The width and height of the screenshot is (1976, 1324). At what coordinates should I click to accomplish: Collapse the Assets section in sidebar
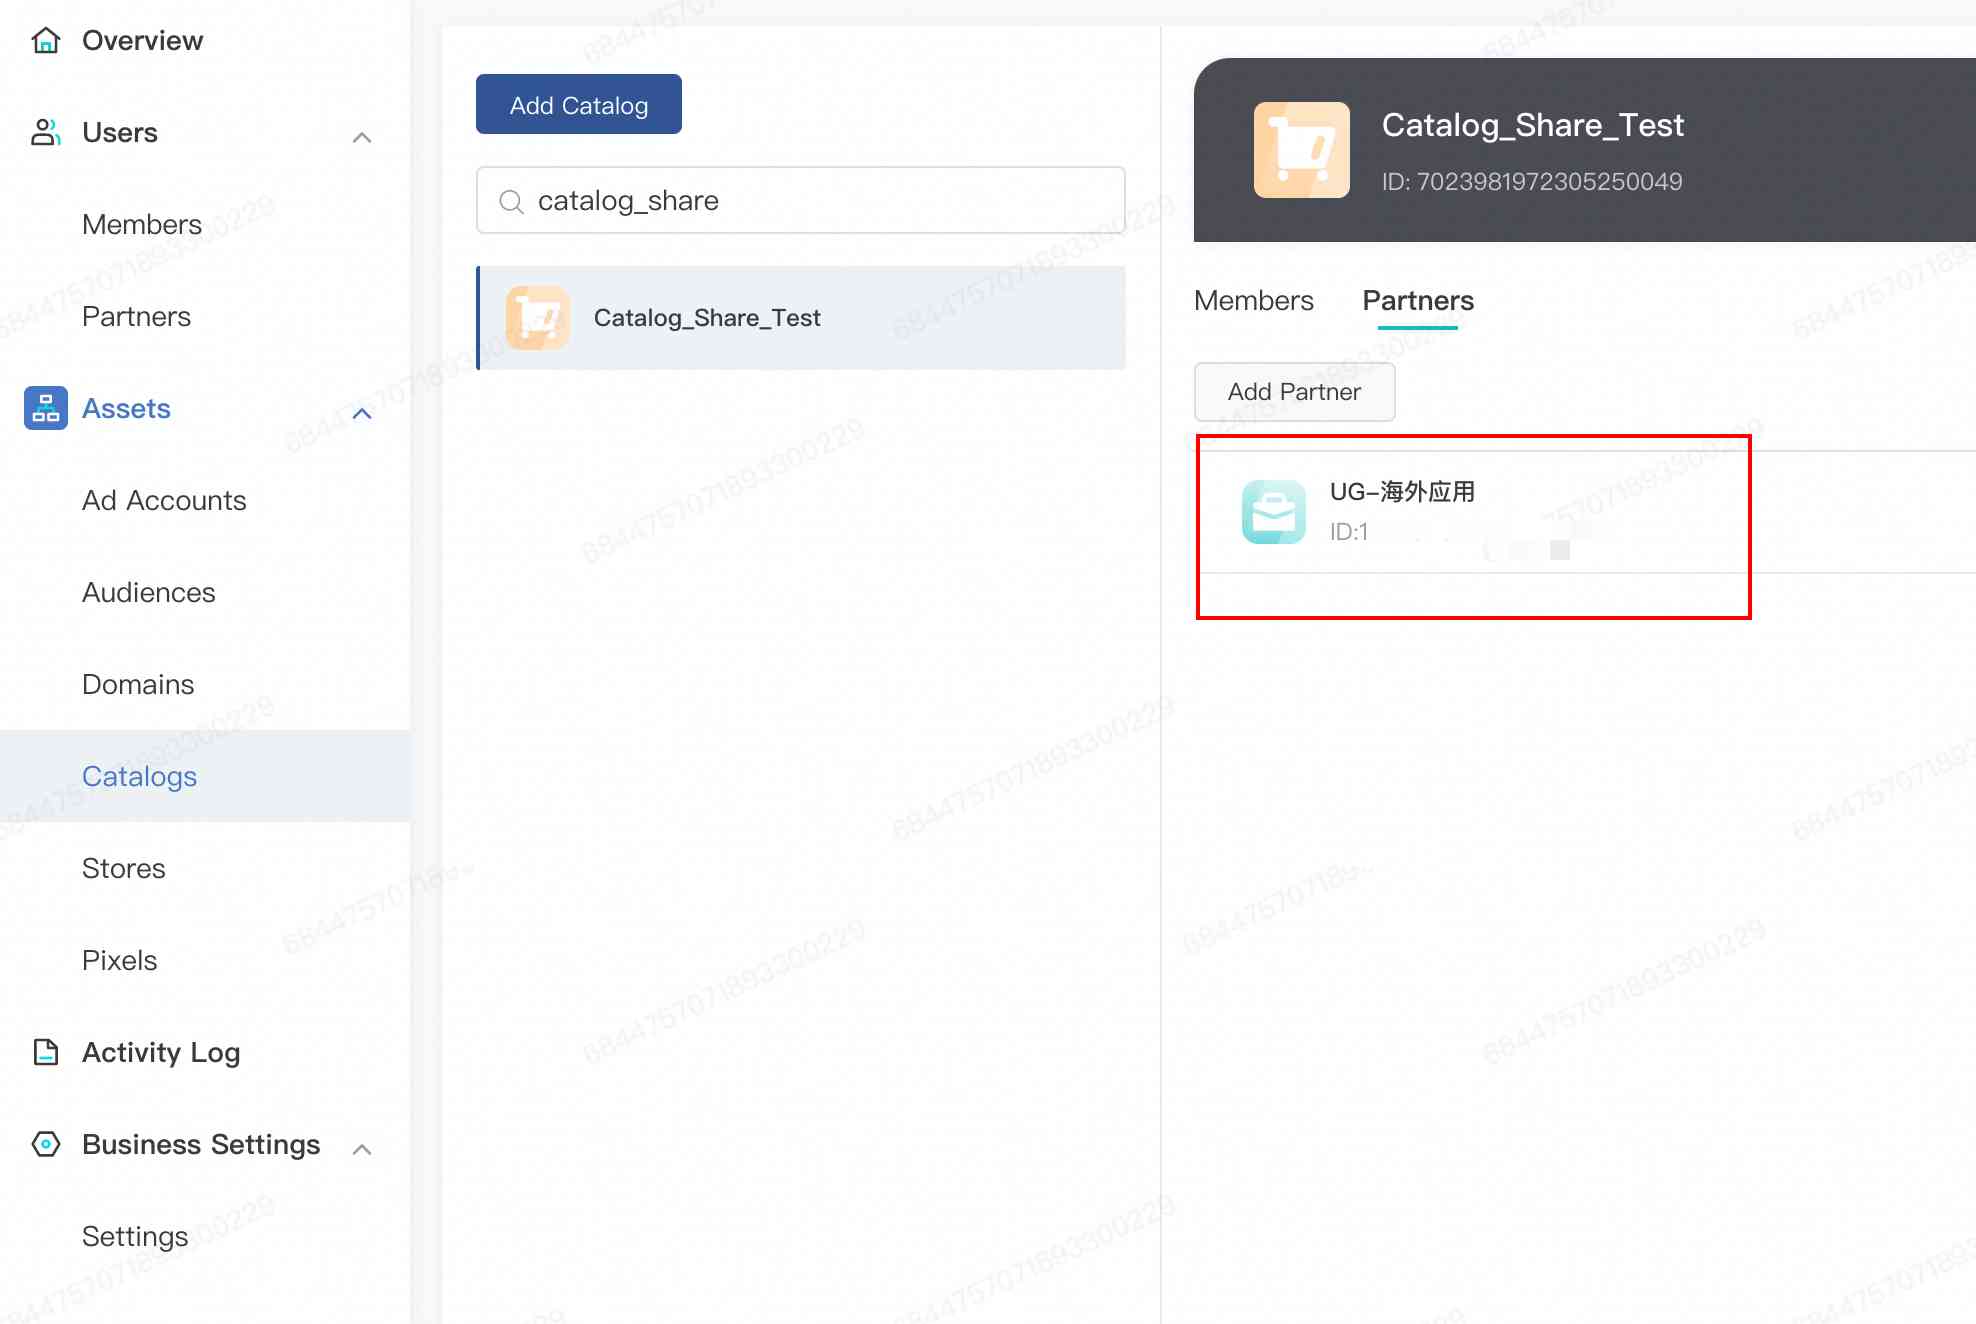[x=361, y=412]
